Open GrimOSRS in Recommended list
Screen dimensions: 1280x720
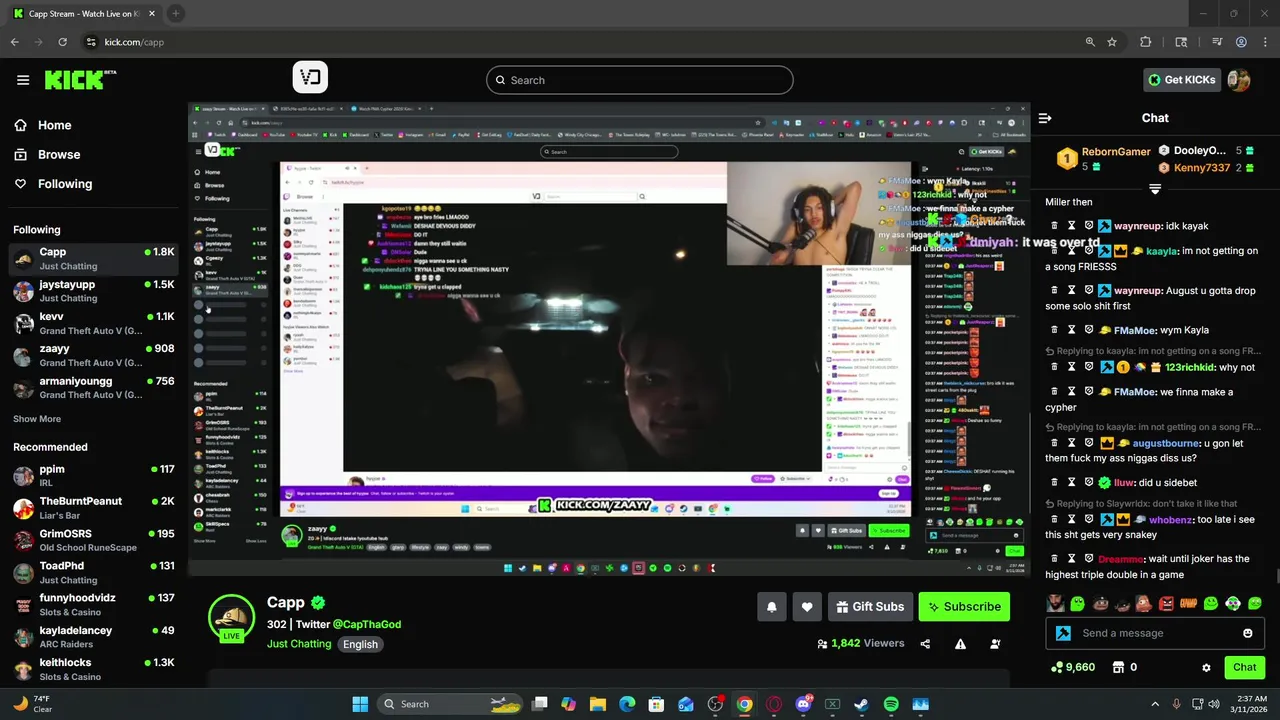click(94, 540)
